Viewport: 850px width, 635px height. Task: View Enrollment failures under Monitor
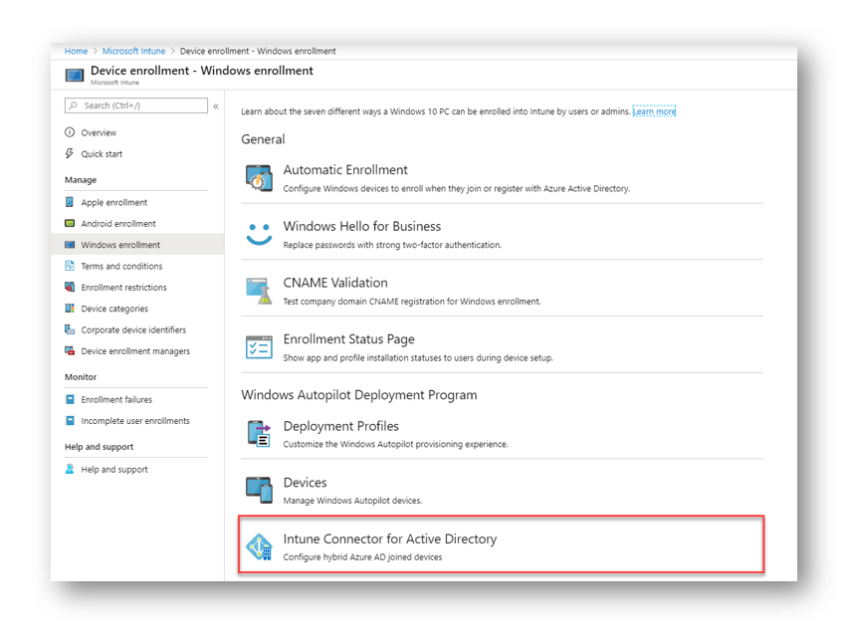click(117, 399)
